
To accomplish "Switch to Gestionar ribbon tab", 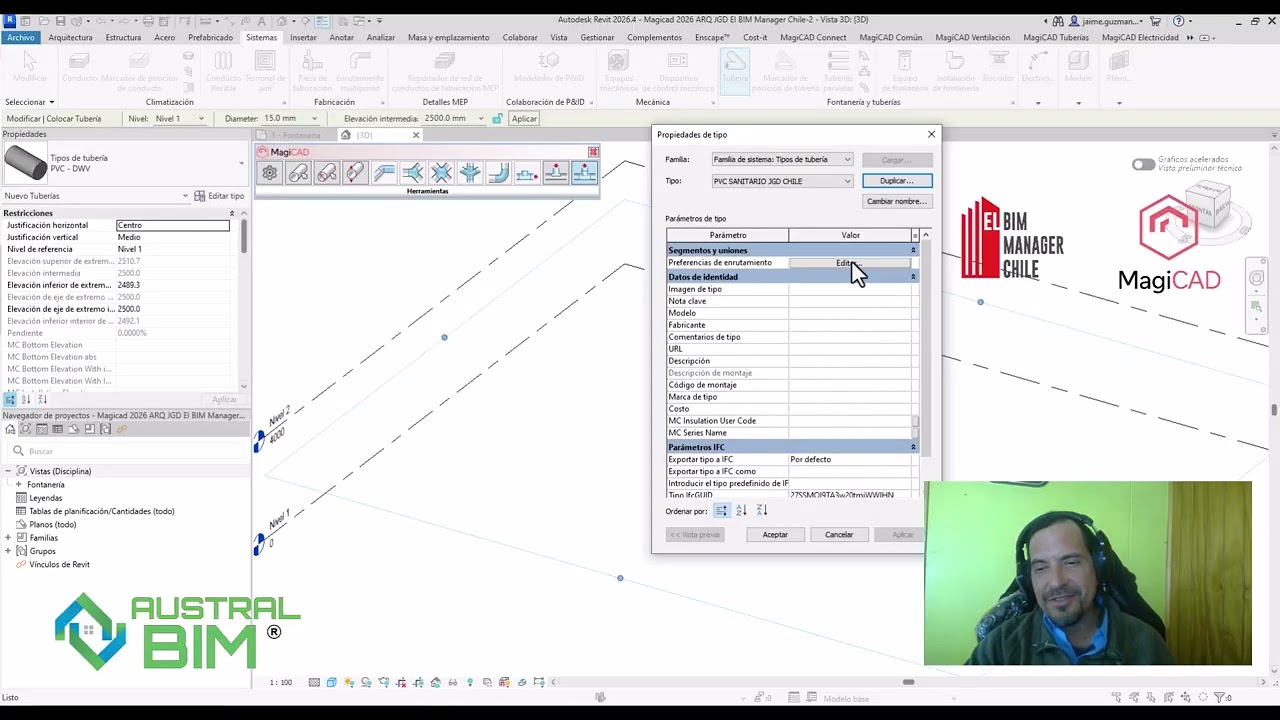I will point(597,37).
